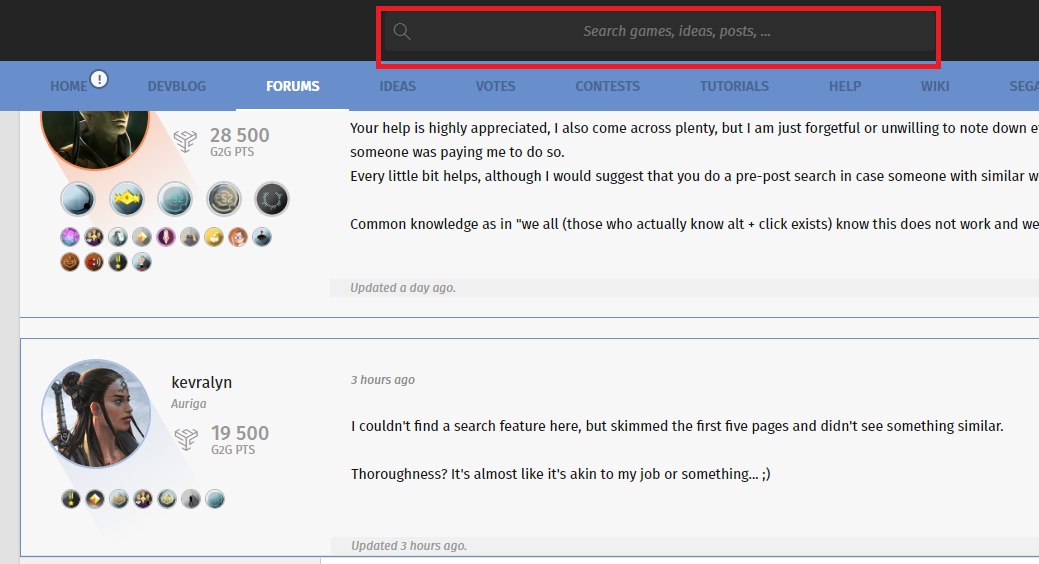
Task: Go to the Wiki tab
Action: [935, 86]
